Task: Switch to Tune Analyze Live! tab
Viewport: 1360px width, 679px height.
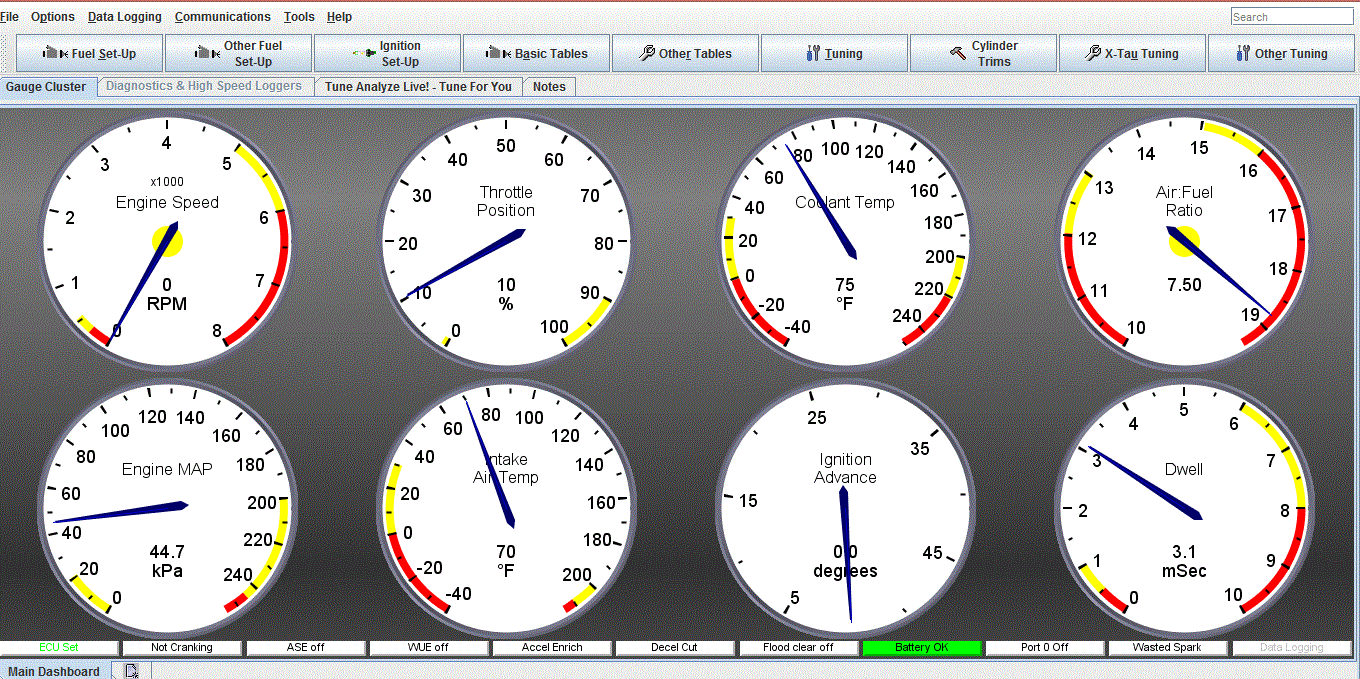Action: [417, 87]
